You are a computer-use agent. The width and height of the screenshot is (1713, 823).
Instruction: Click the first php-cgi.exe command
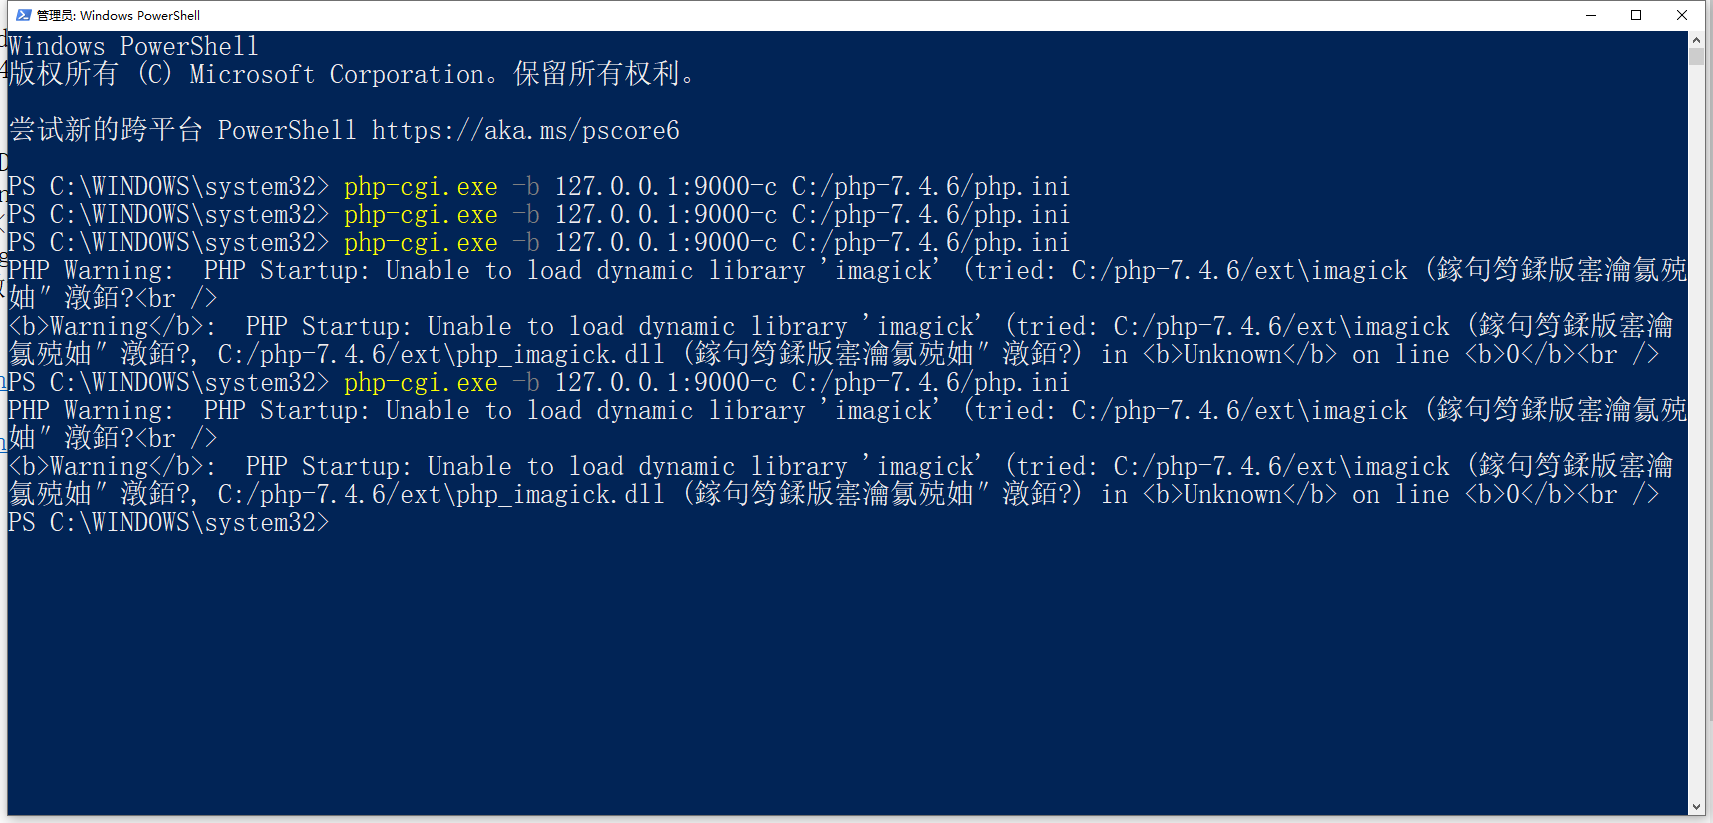pyautogui.click(x=420, y=187)
